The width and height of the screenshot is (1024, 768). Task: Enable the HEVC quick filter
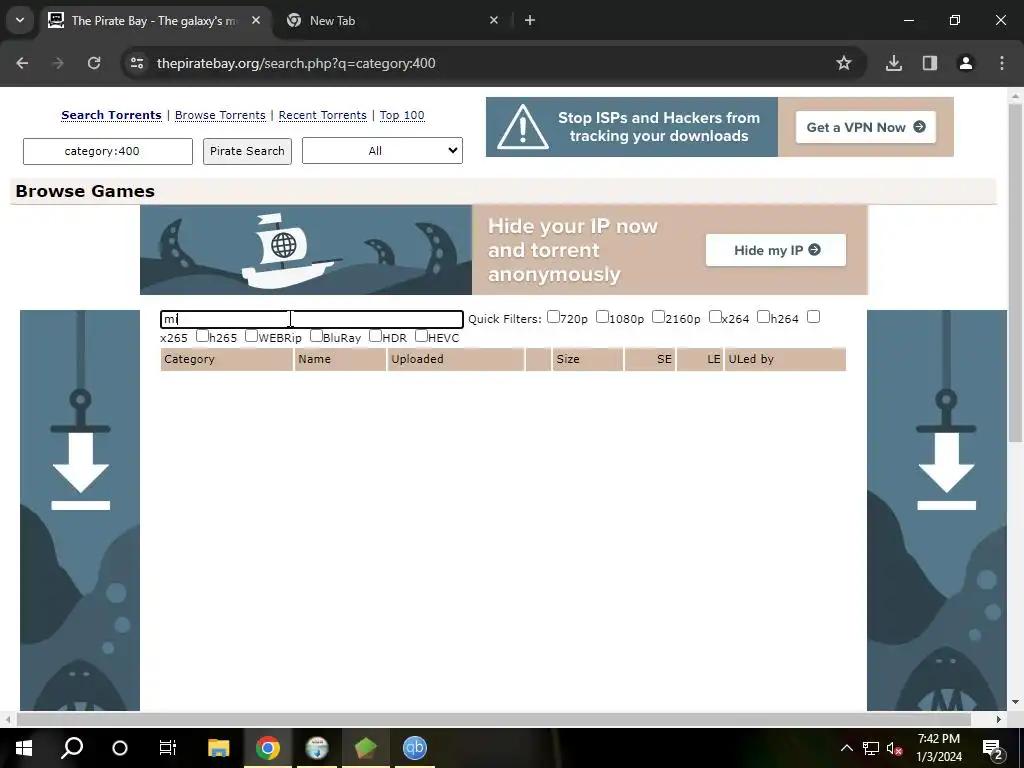tap(421, 336)
